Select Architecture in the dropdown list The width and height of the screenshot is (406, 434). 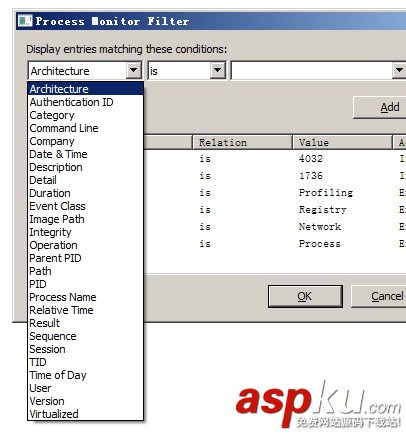[85, 89]
